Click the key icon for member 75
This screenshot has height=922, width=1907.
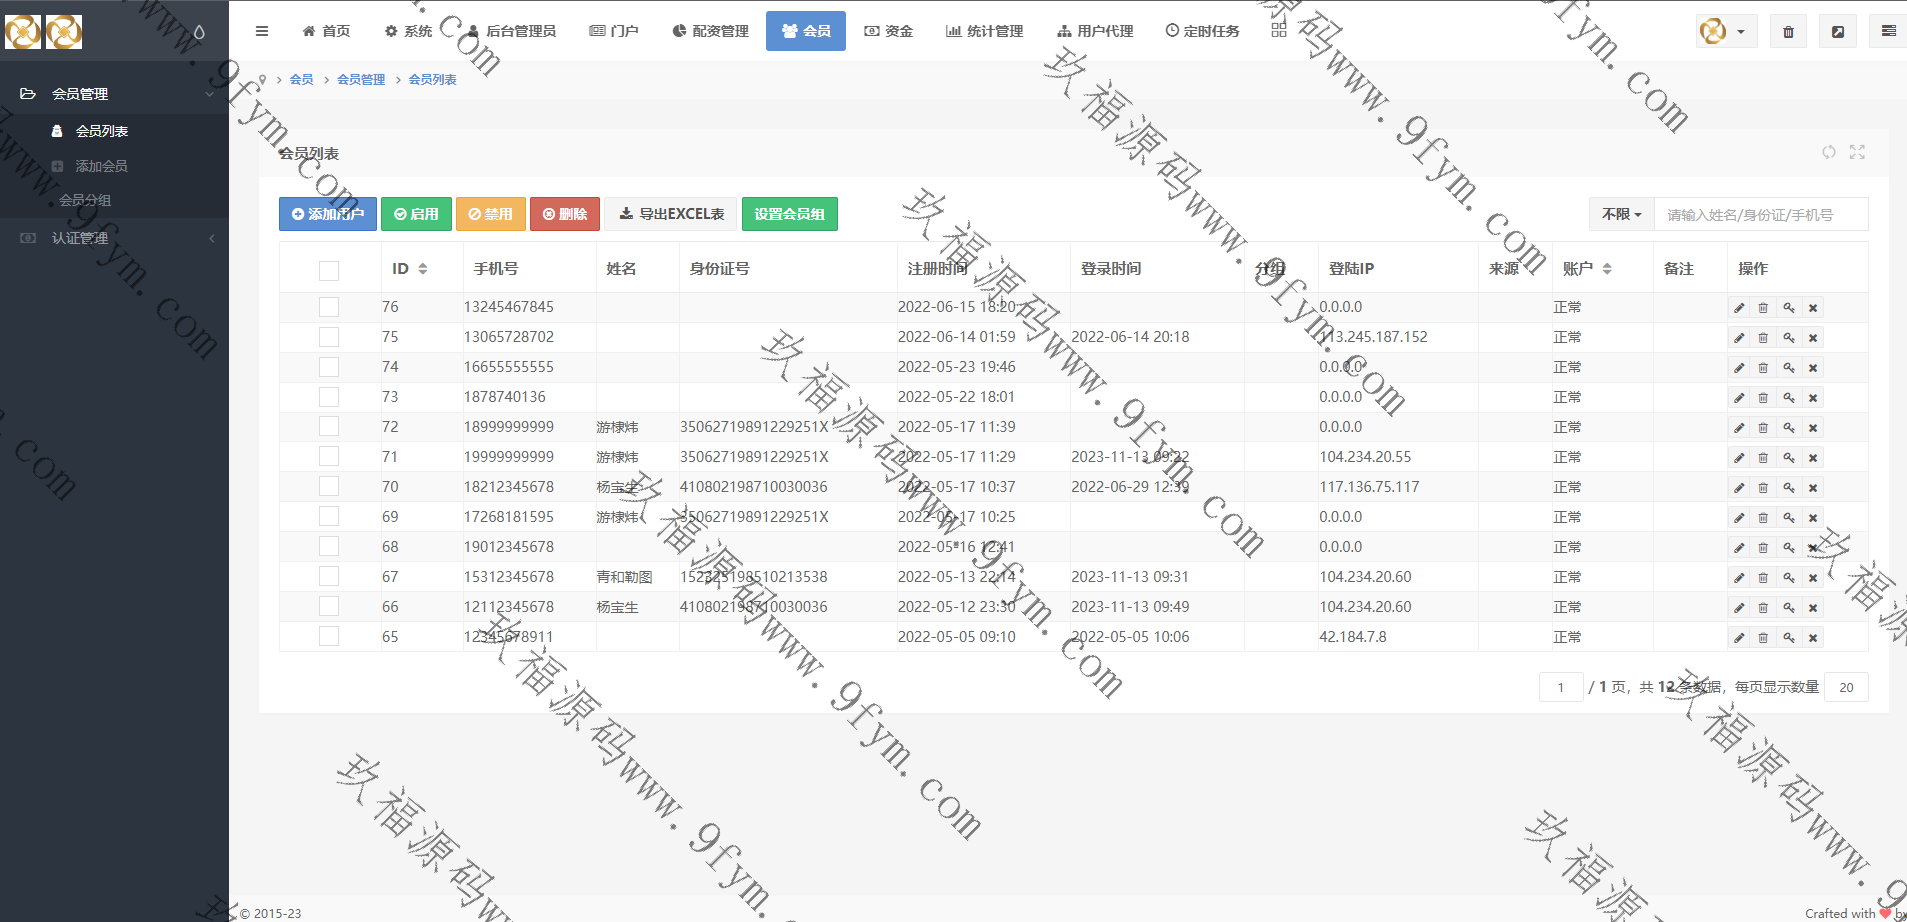[x=1788, y=338]
